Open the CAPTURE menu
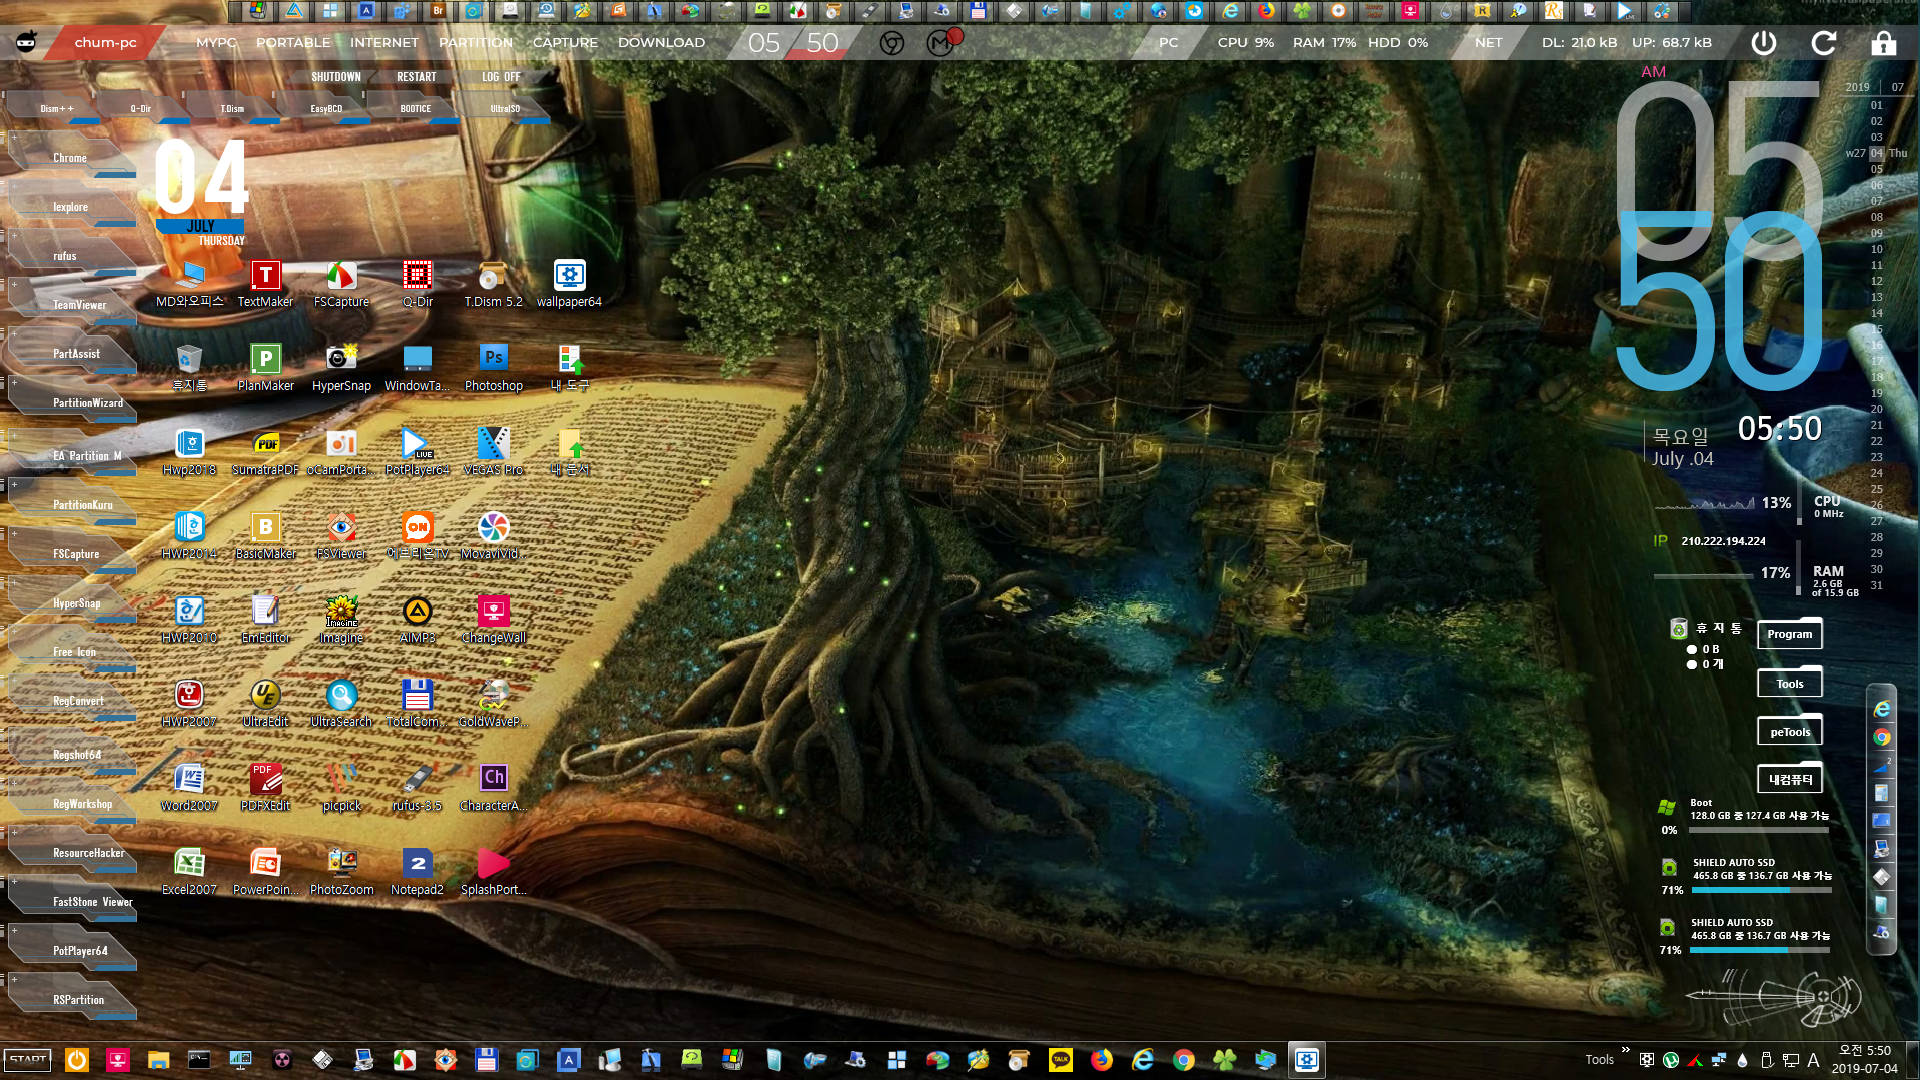Screen dimensions: 1920x1080 (x=565, y=42)
